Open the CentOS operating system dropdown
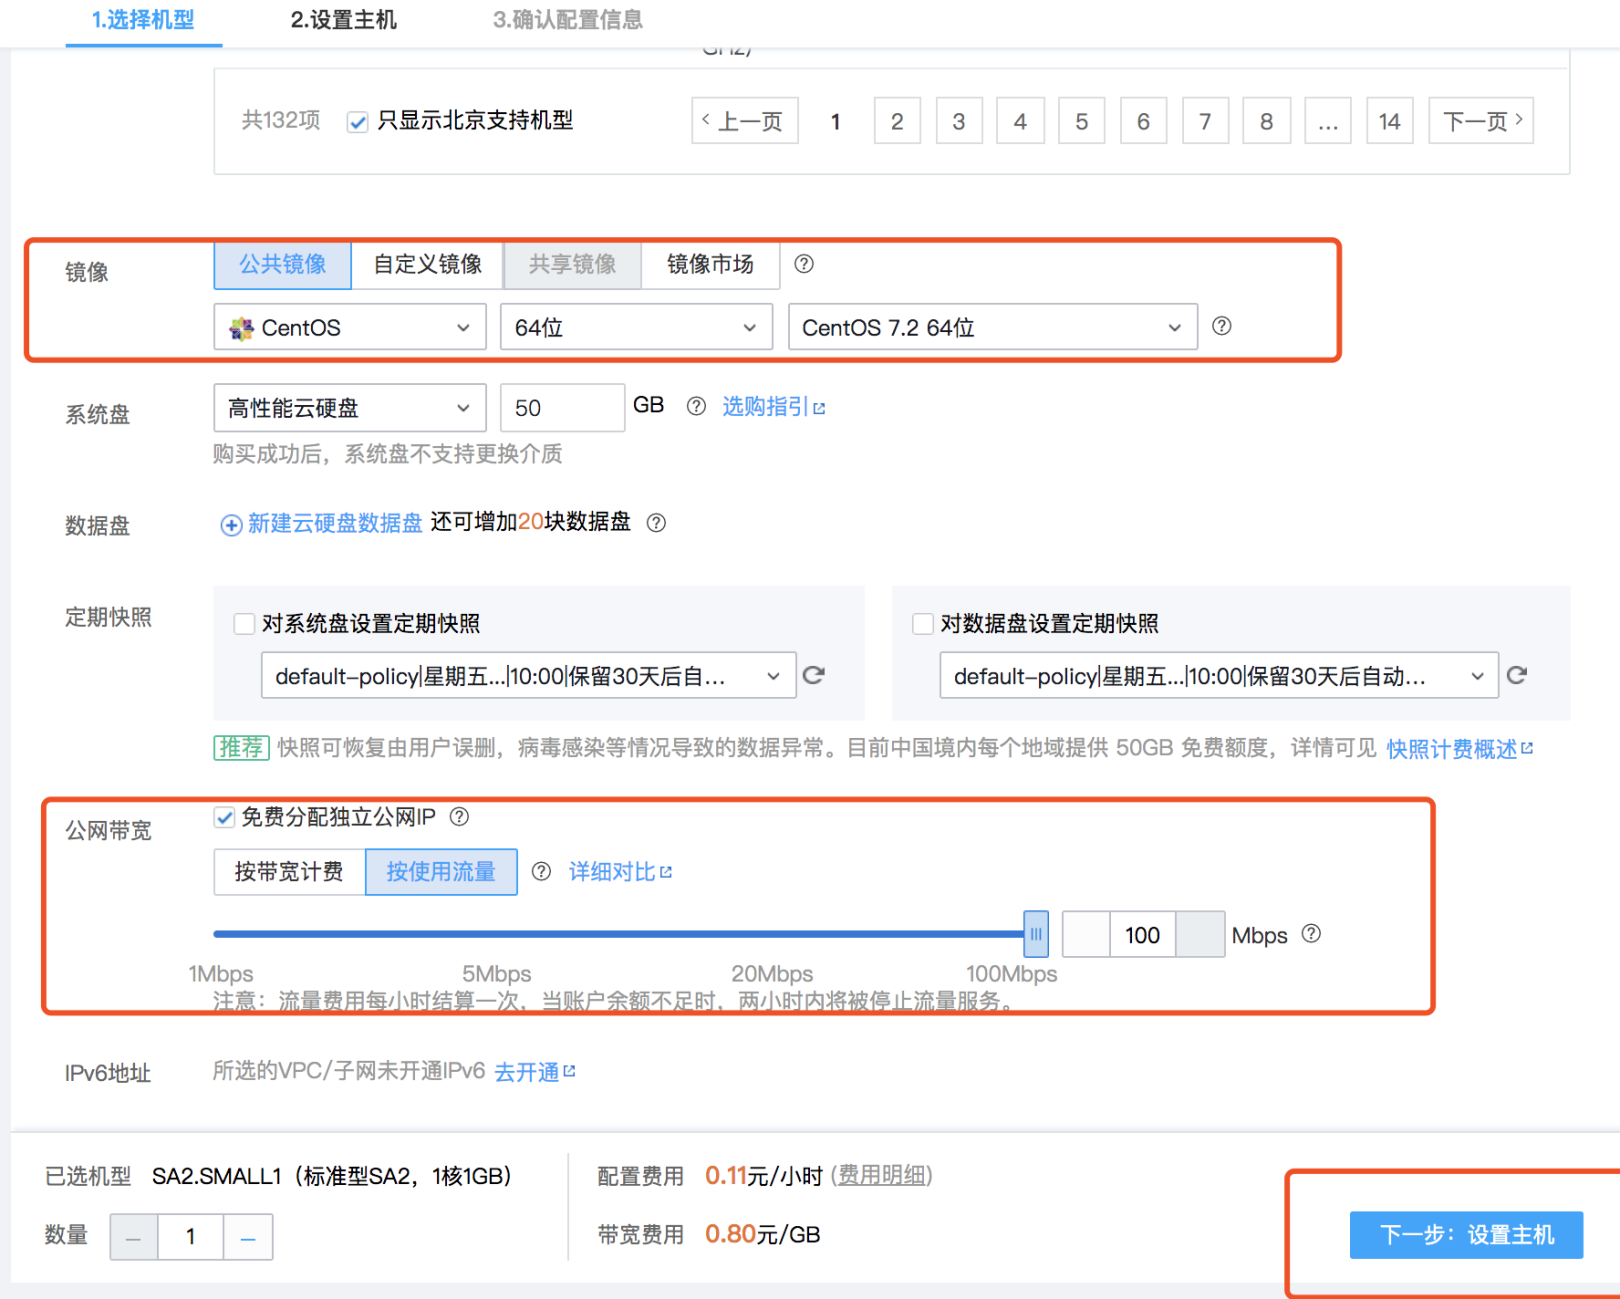 (350, 327)
